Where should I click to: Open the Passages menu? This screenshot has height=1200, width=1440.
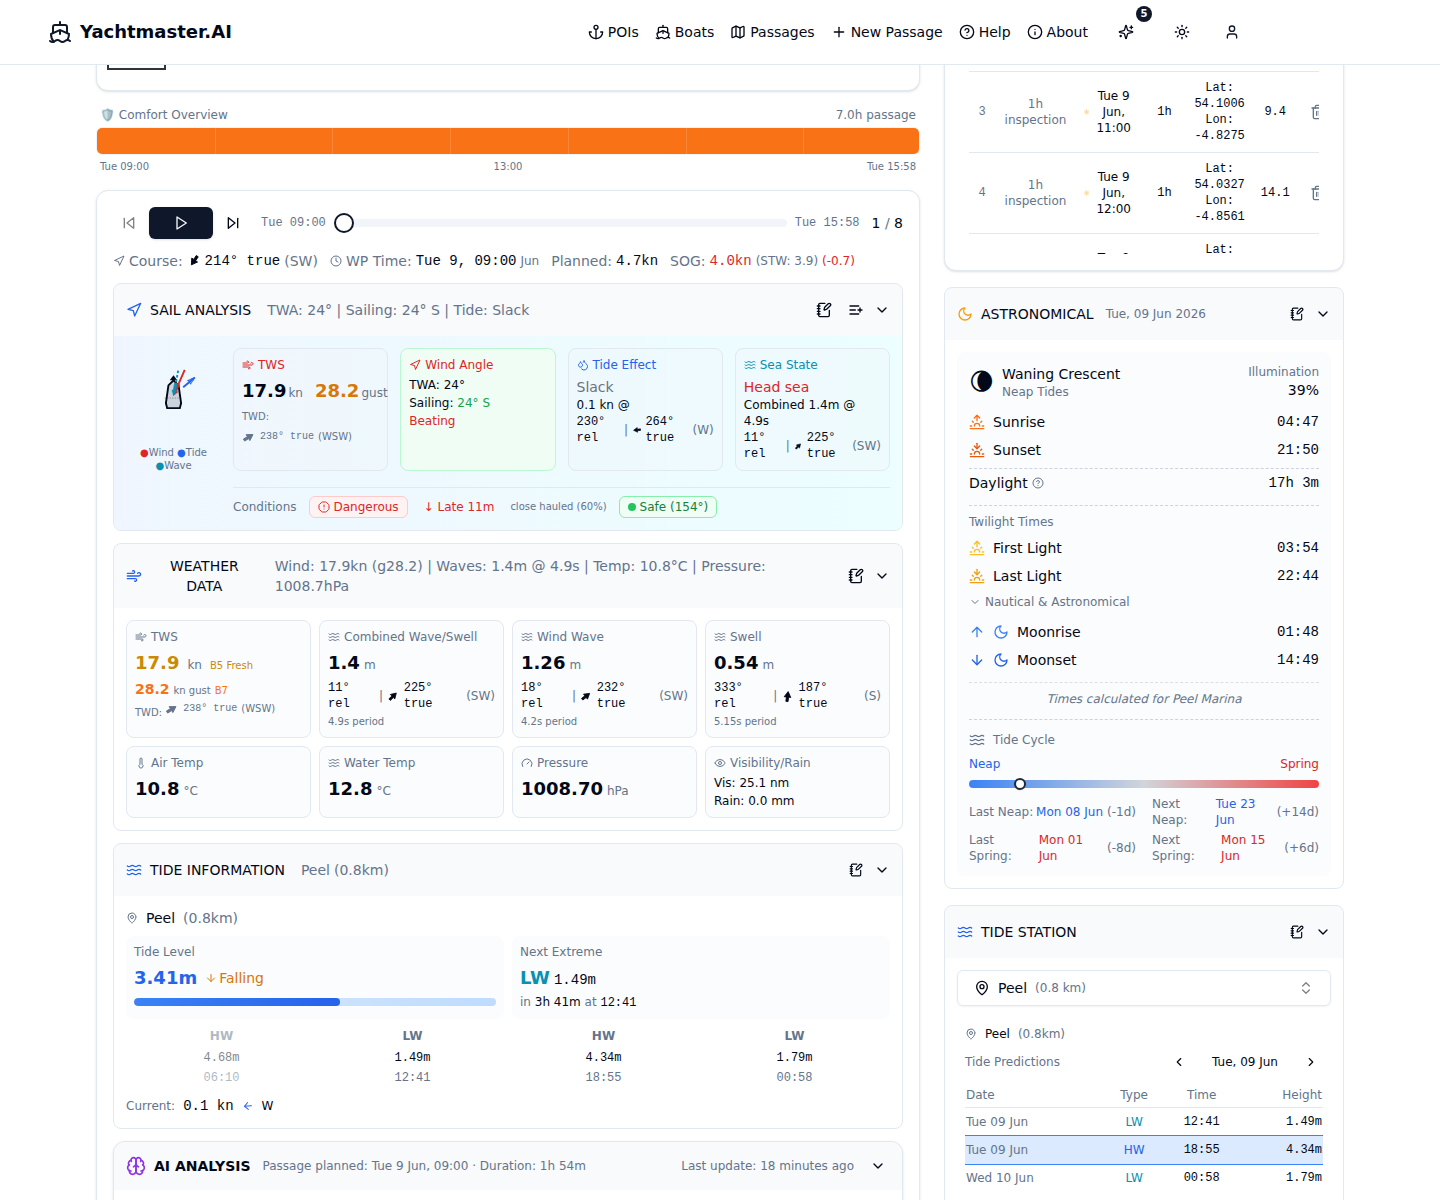[772, 32]
